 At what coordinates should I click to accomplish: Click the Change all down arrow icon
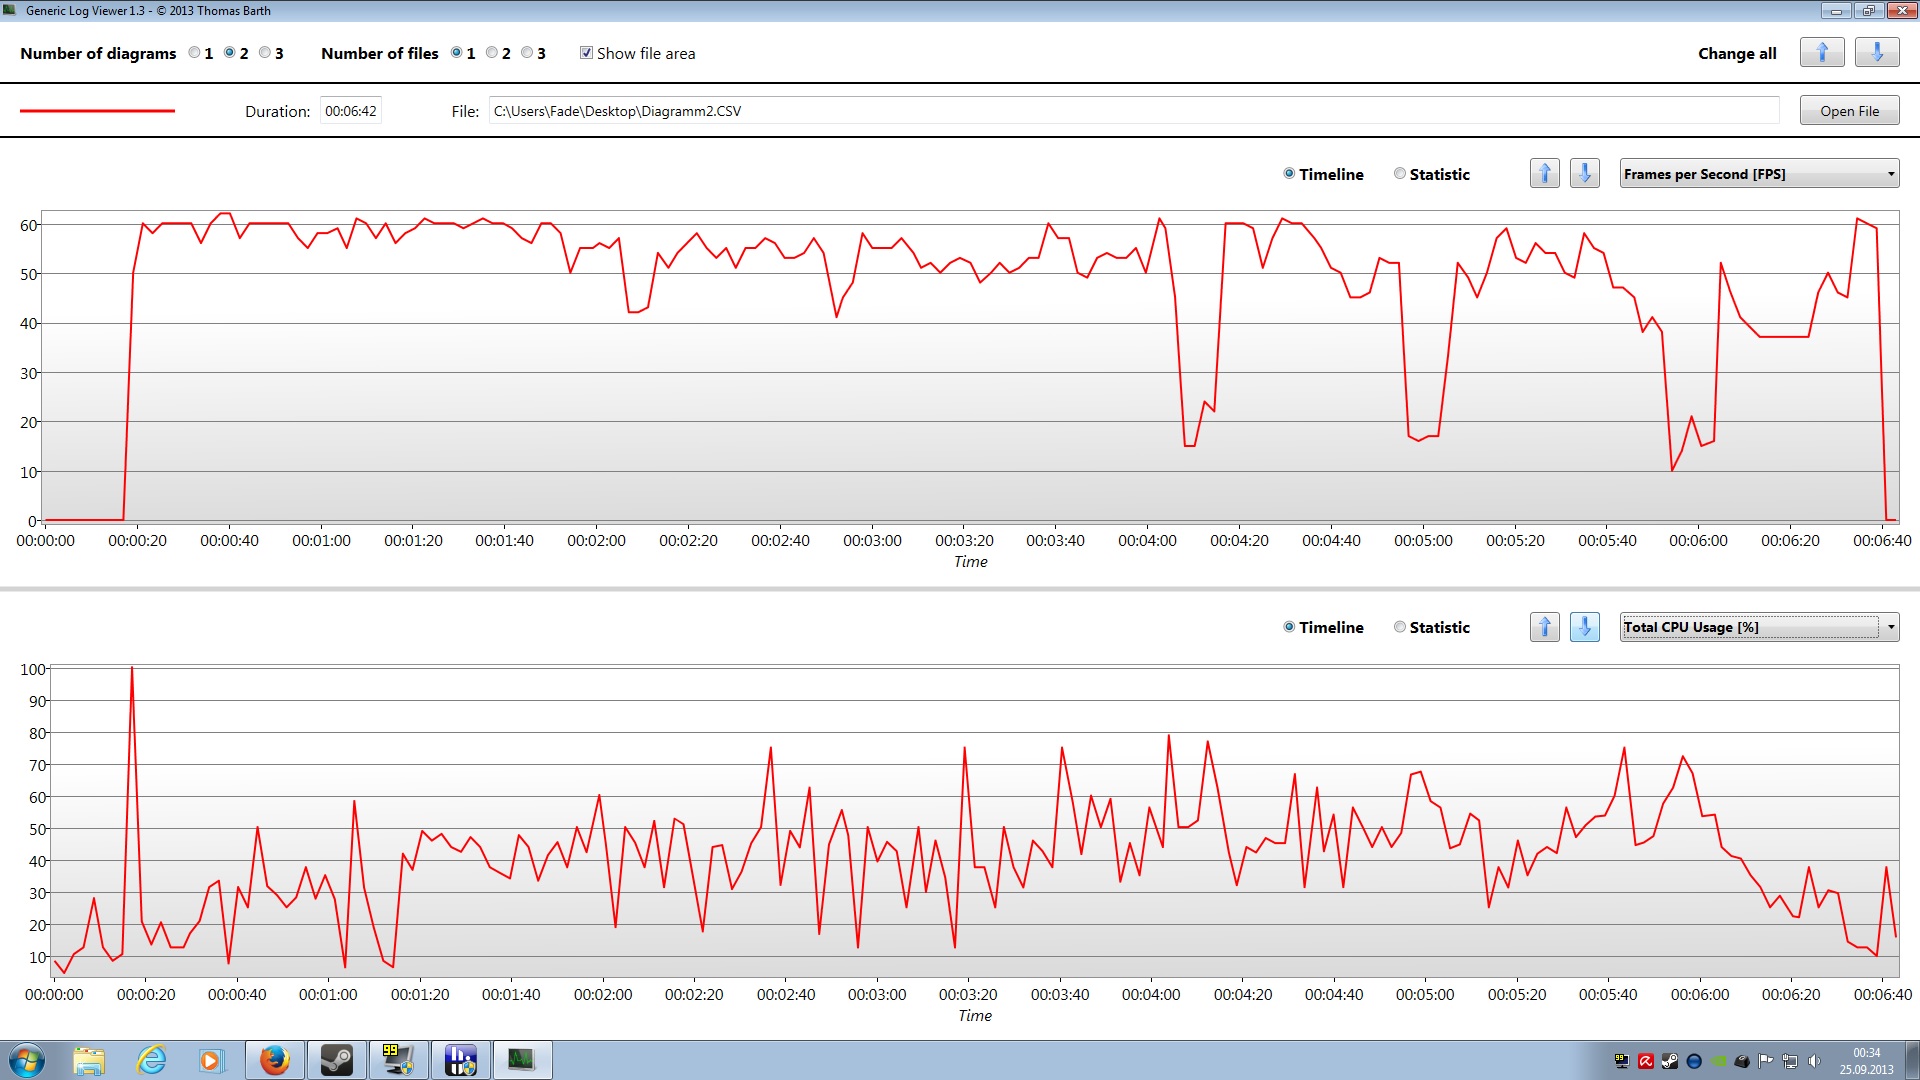point(1876,53)
